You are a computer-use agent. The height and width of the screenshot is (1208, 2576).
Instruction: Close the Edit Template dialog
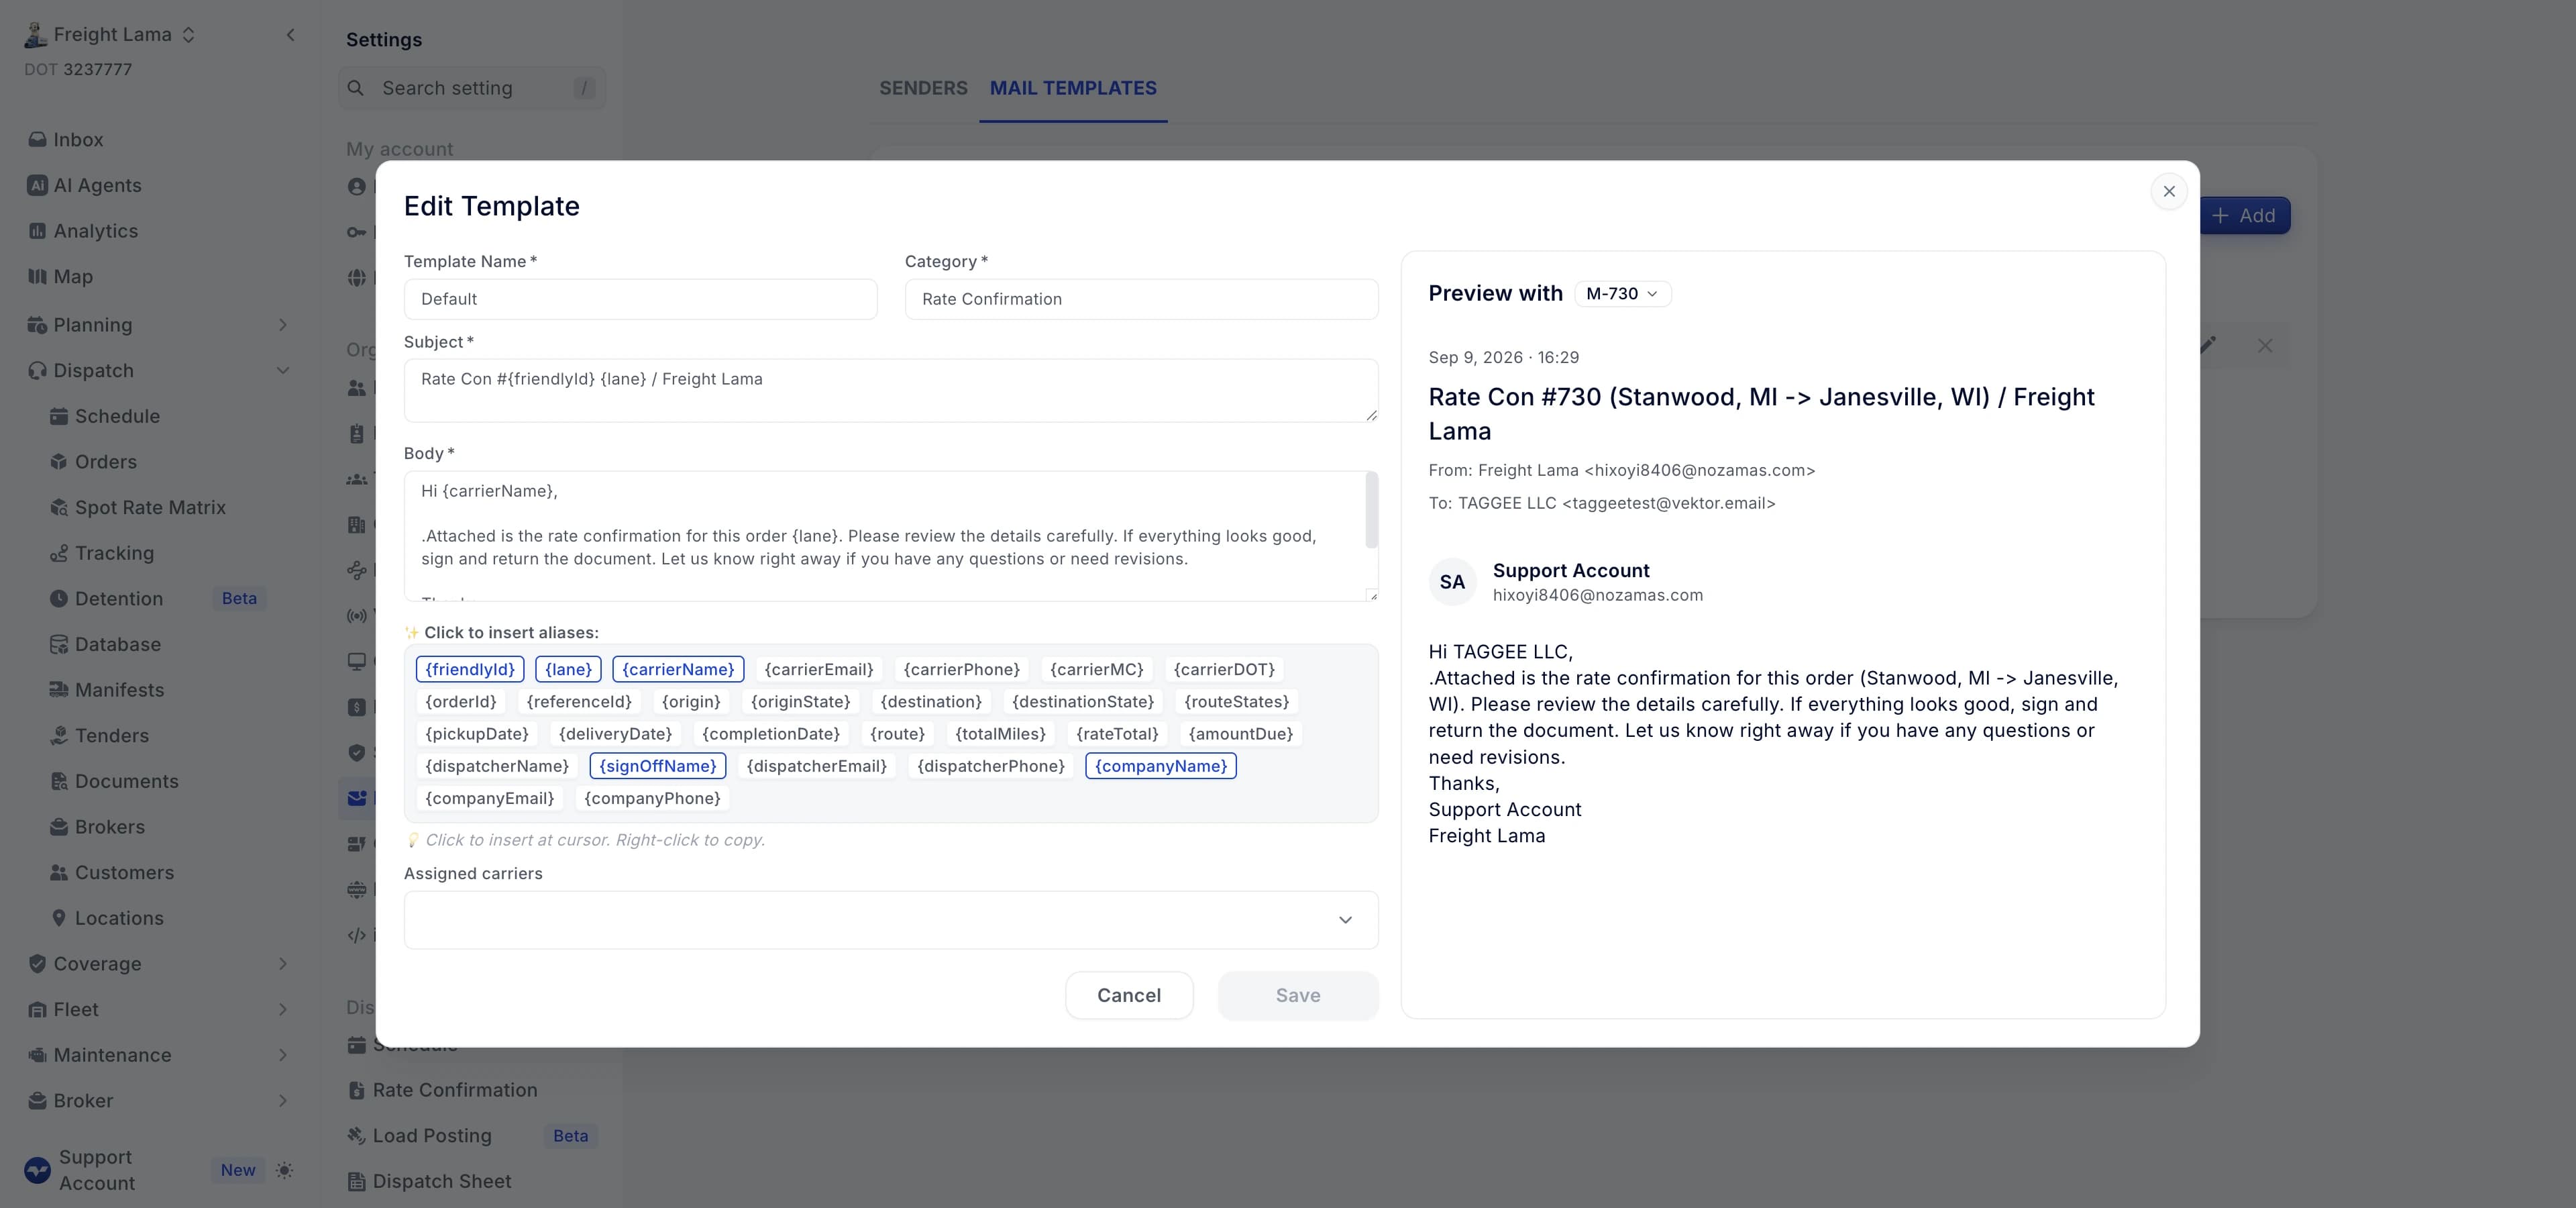point(2169,192)
